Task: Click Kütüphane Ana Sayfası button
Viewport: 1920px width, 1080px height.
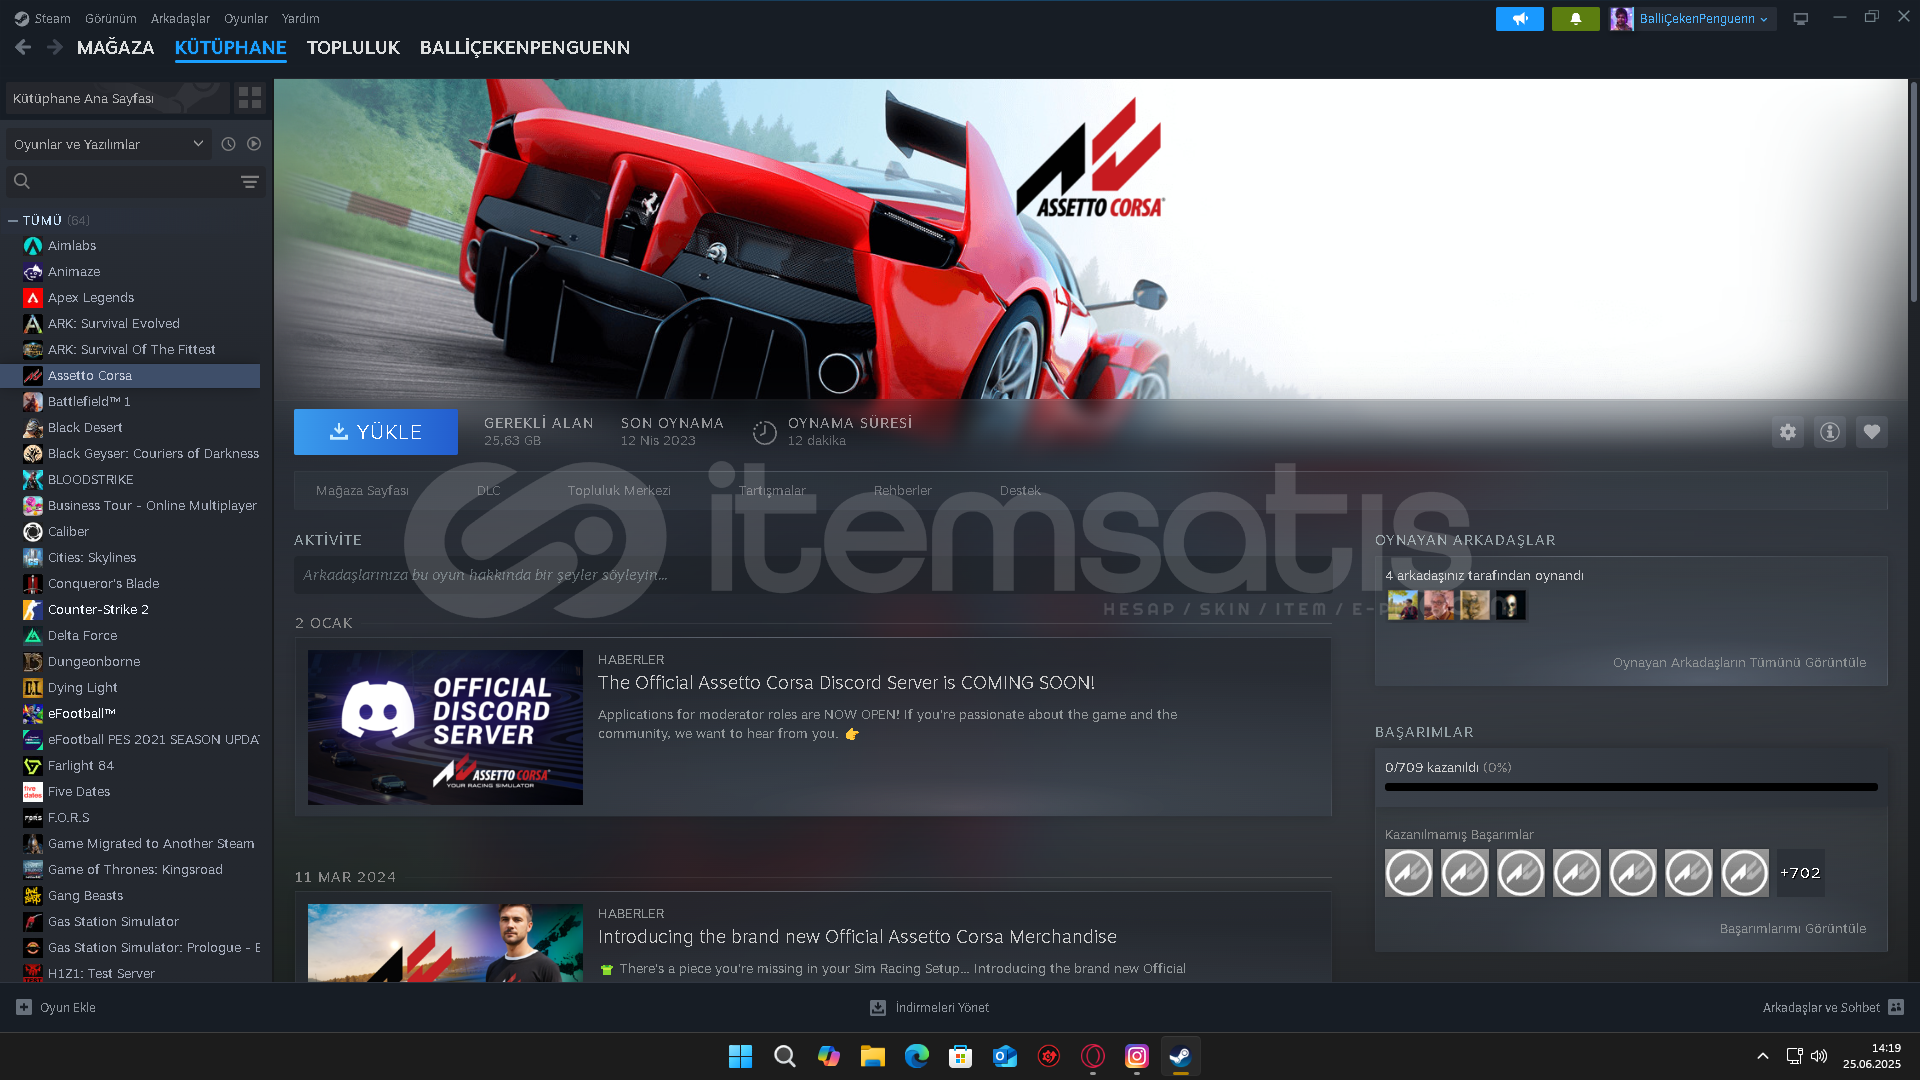Action: coord(116,98)
